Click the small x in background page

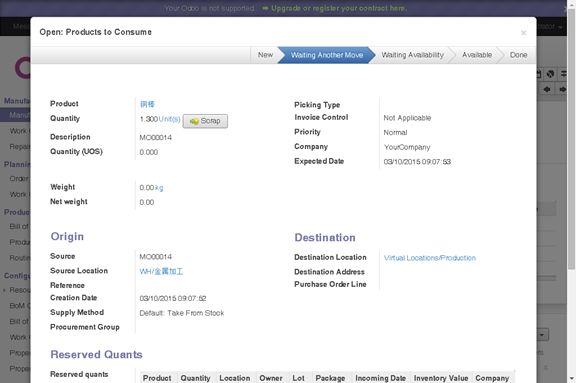pos(546,368)
